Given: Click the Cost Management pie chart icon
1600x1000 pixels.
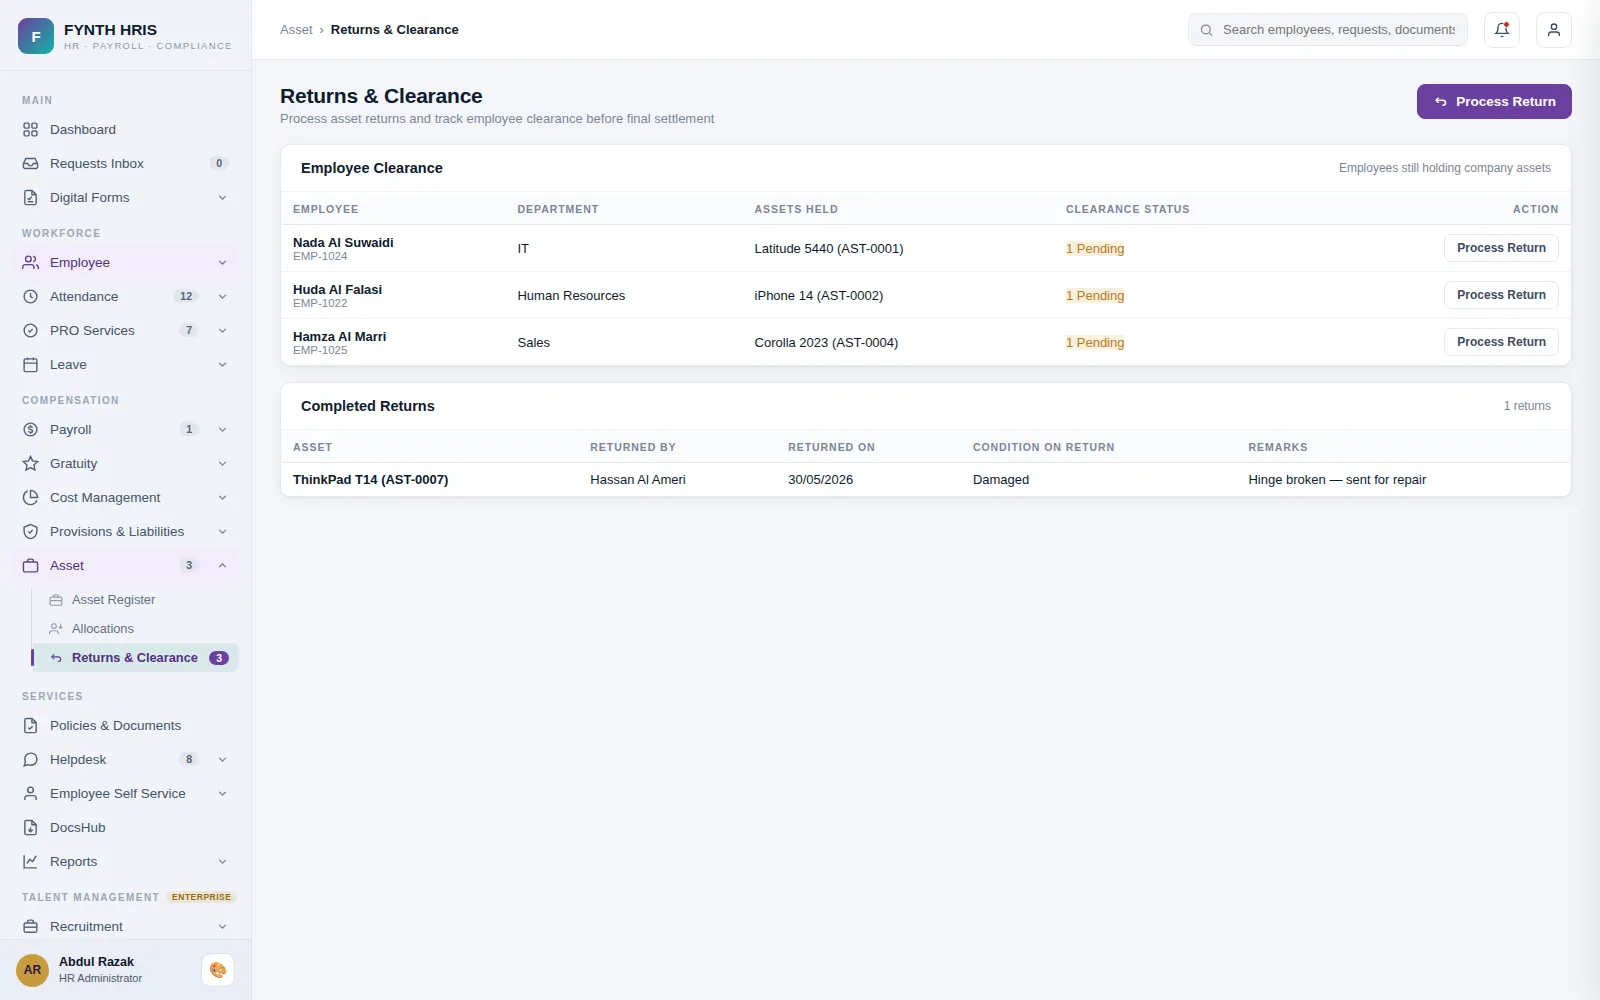Looking at the screenshot, I should pos(31,498).
